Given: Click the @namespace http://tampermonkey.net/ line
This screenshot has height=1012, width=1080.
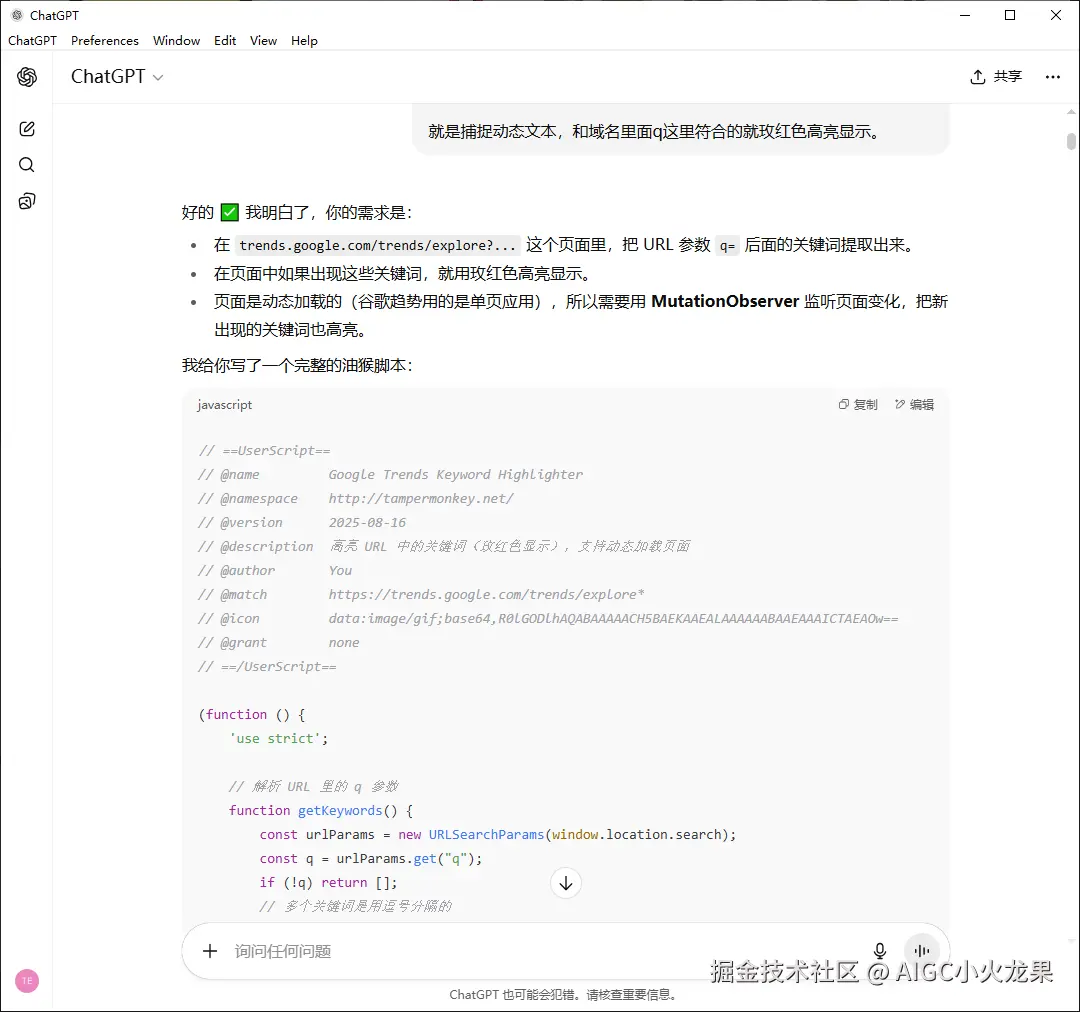Looking at the screenshot, I should pyautogui.click(x=355, y=499).
